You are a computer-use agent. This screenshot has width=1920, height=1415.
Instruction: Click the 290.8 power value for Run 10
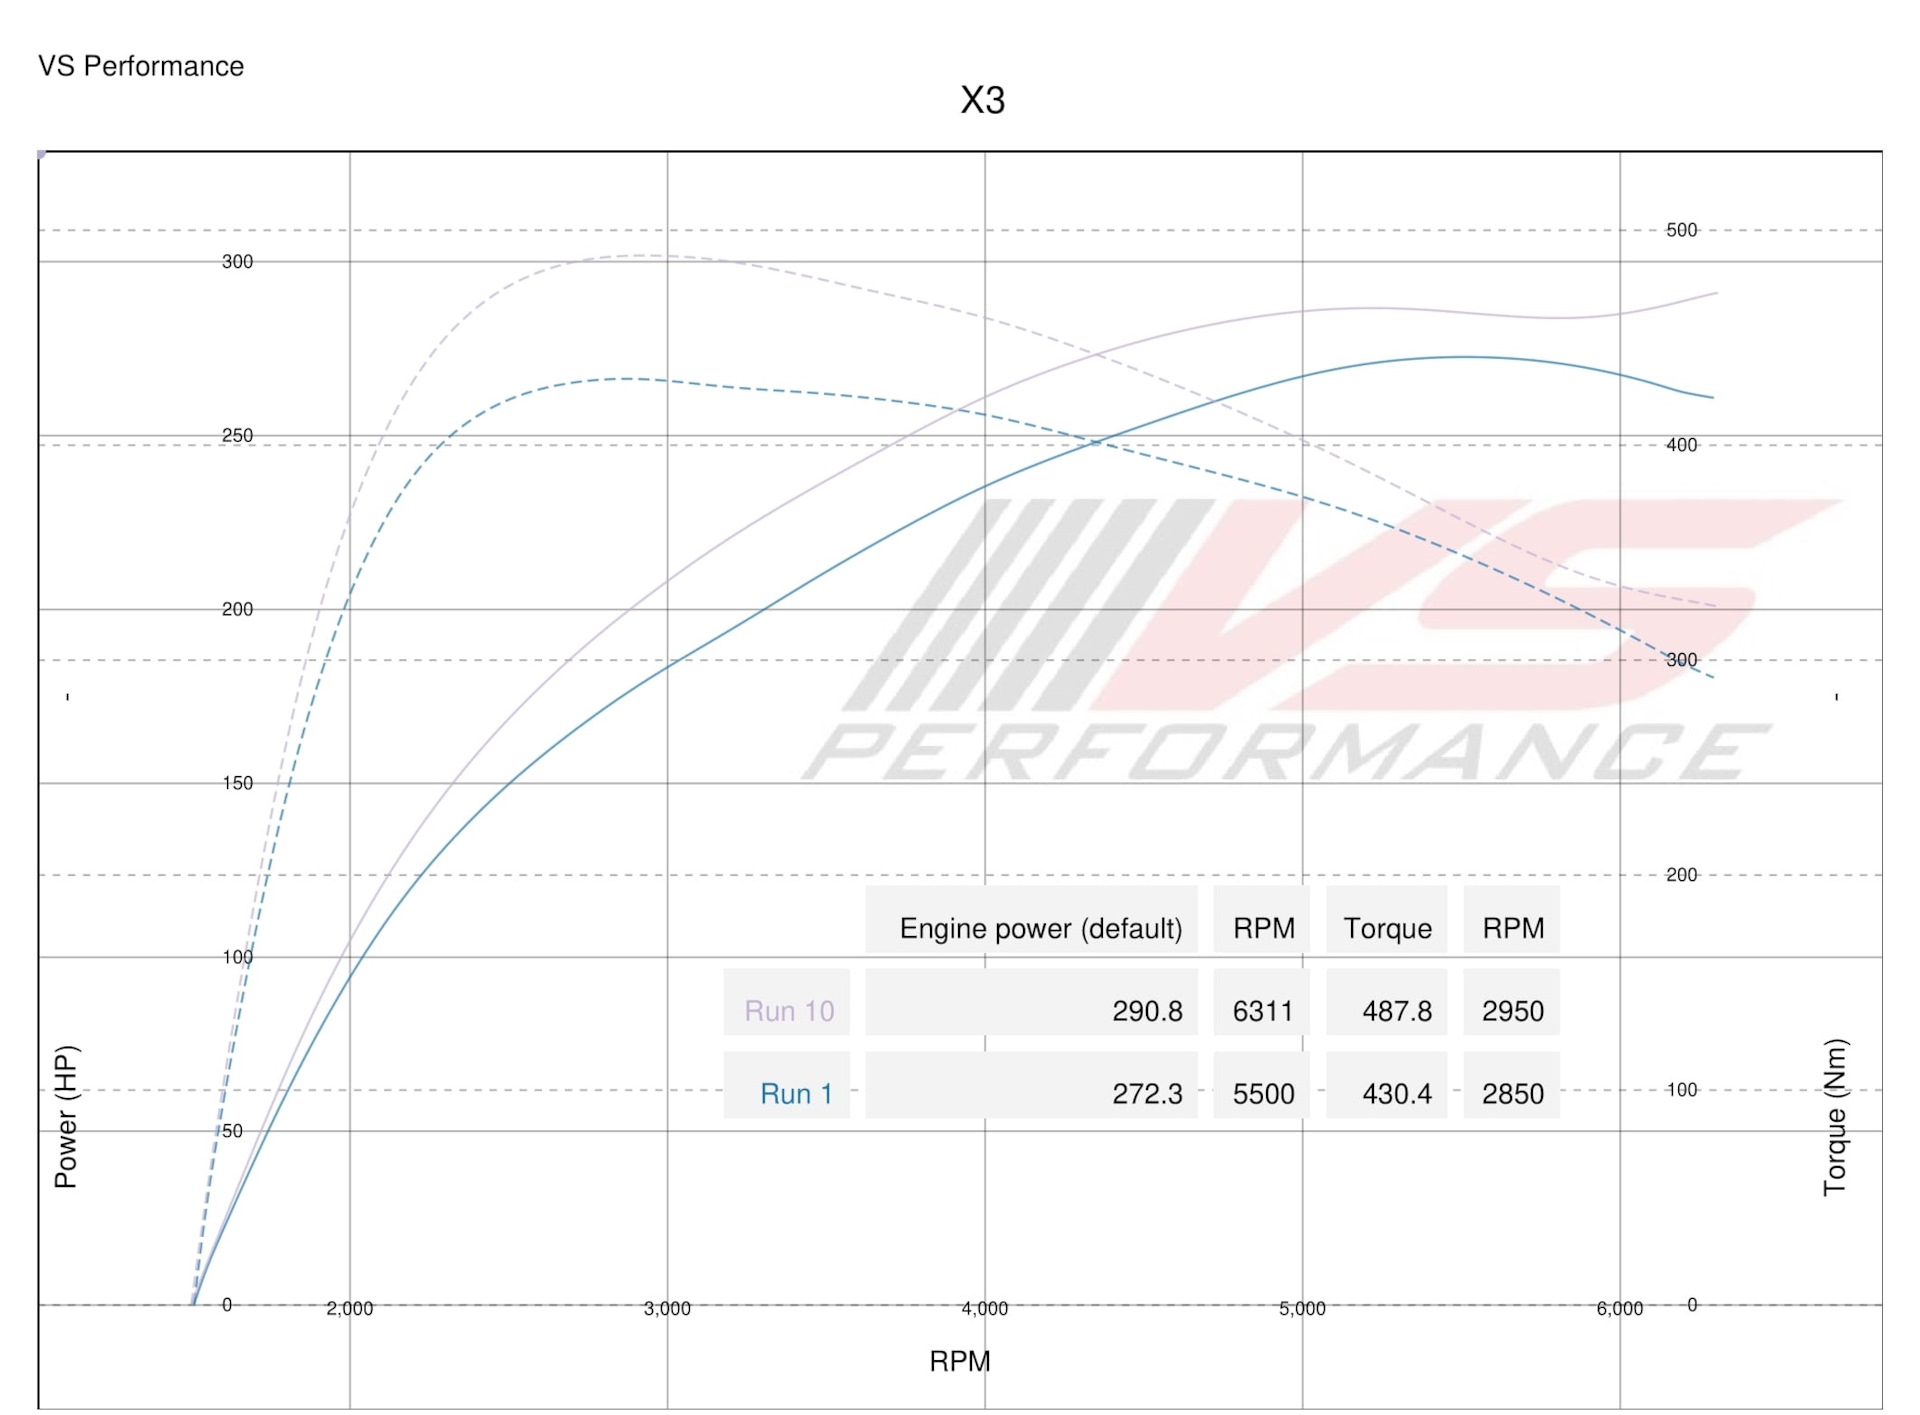coord(1148,1010)
